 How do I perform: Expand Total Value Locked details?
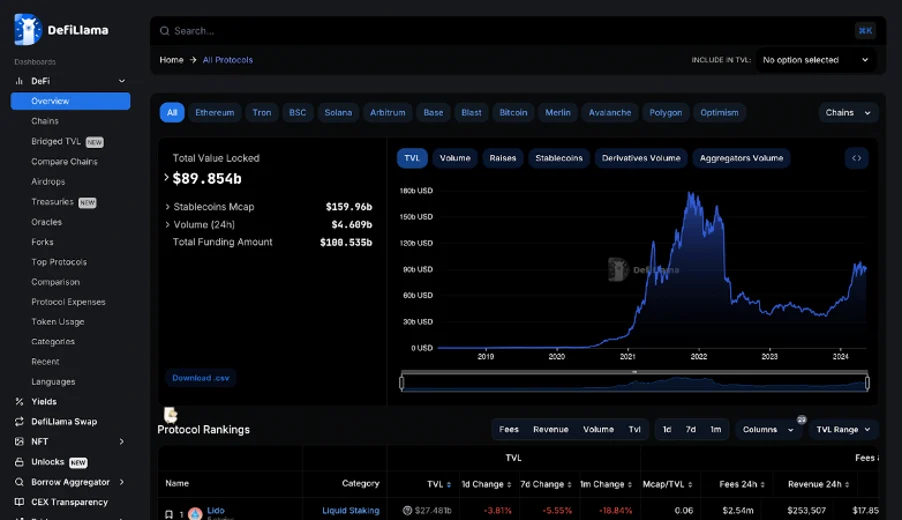(166, 178)
